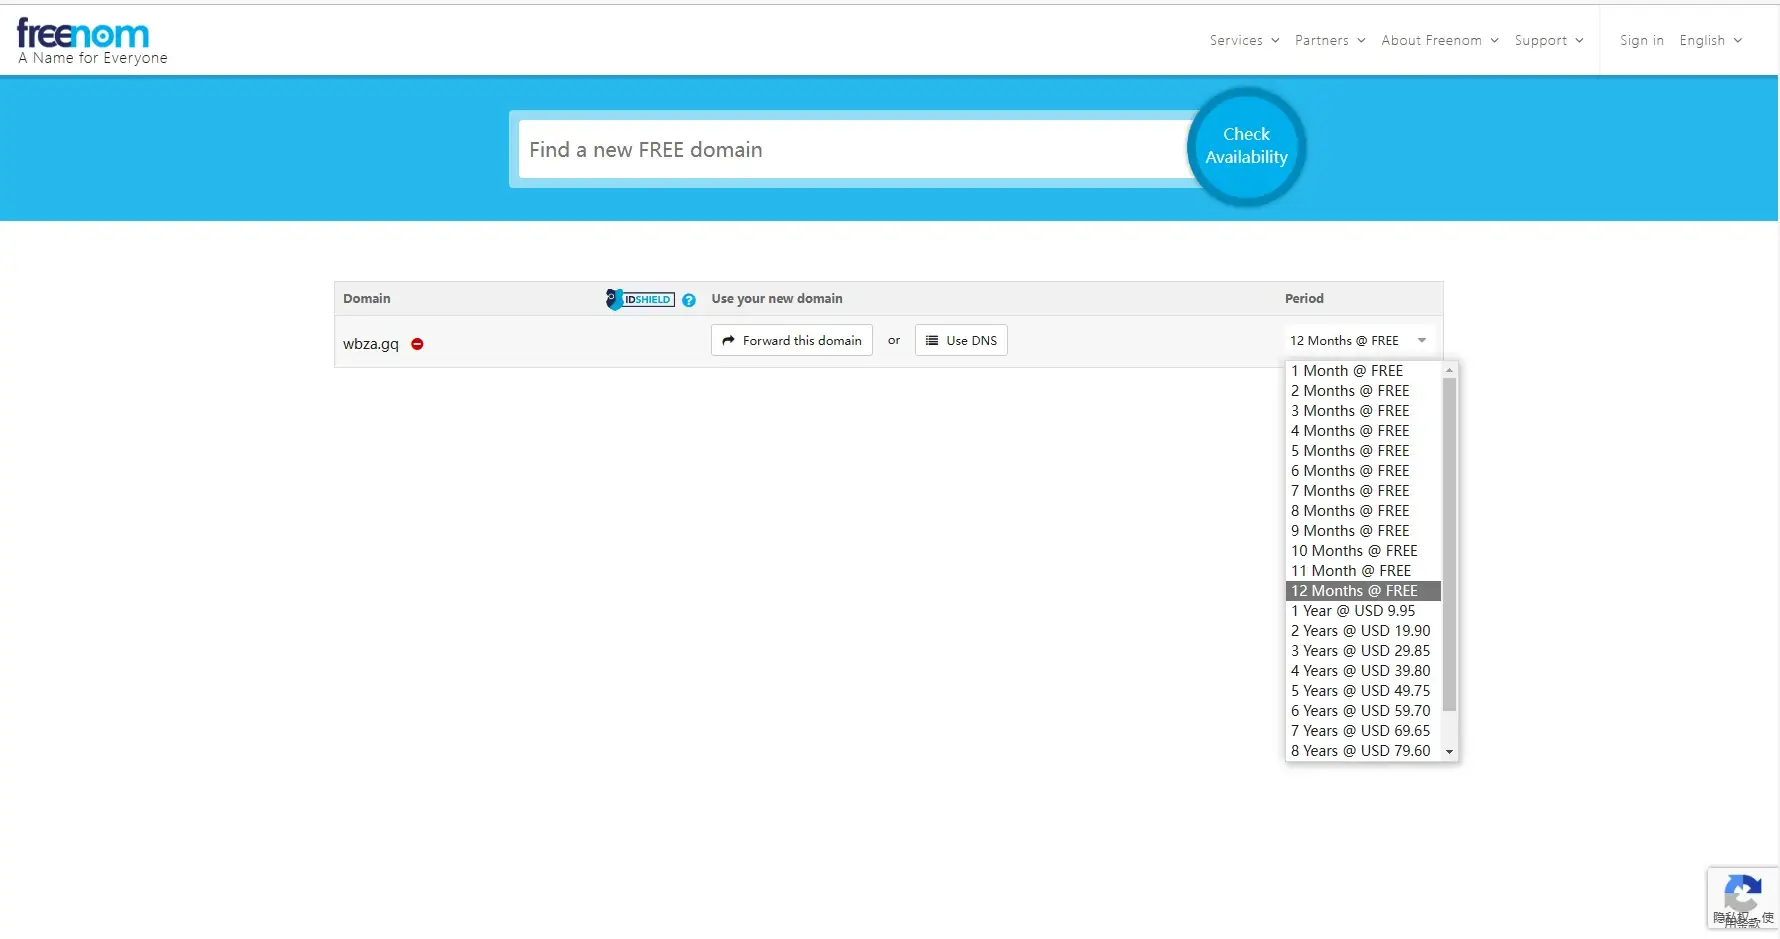
Task: Click the blue question mark help icon
Action: click(x=689, y=300)
